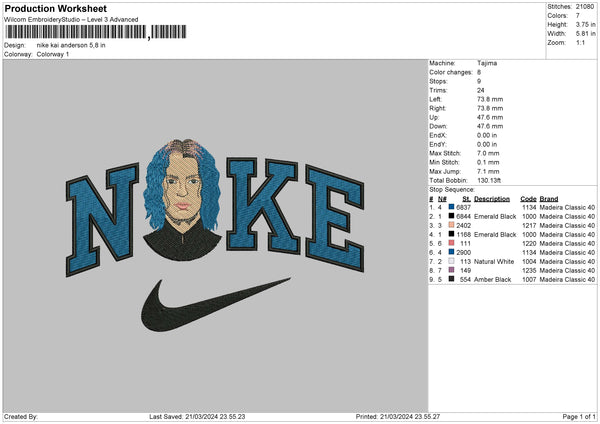
Task: Click the 'Created By:' footer label
Action: click(x=21, y=416)
